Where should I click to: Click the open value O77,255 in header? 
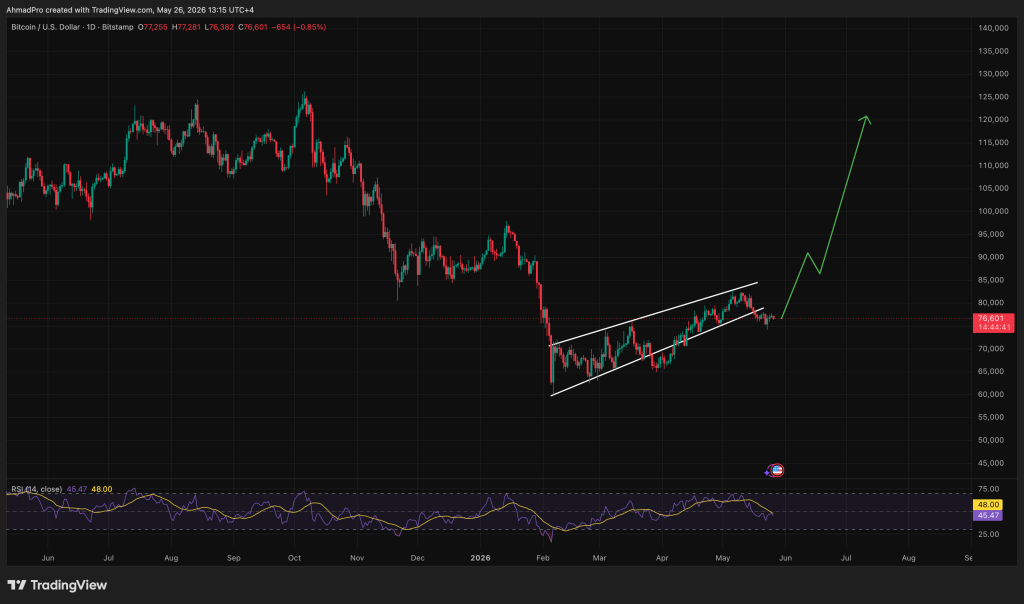pos(152,27)
